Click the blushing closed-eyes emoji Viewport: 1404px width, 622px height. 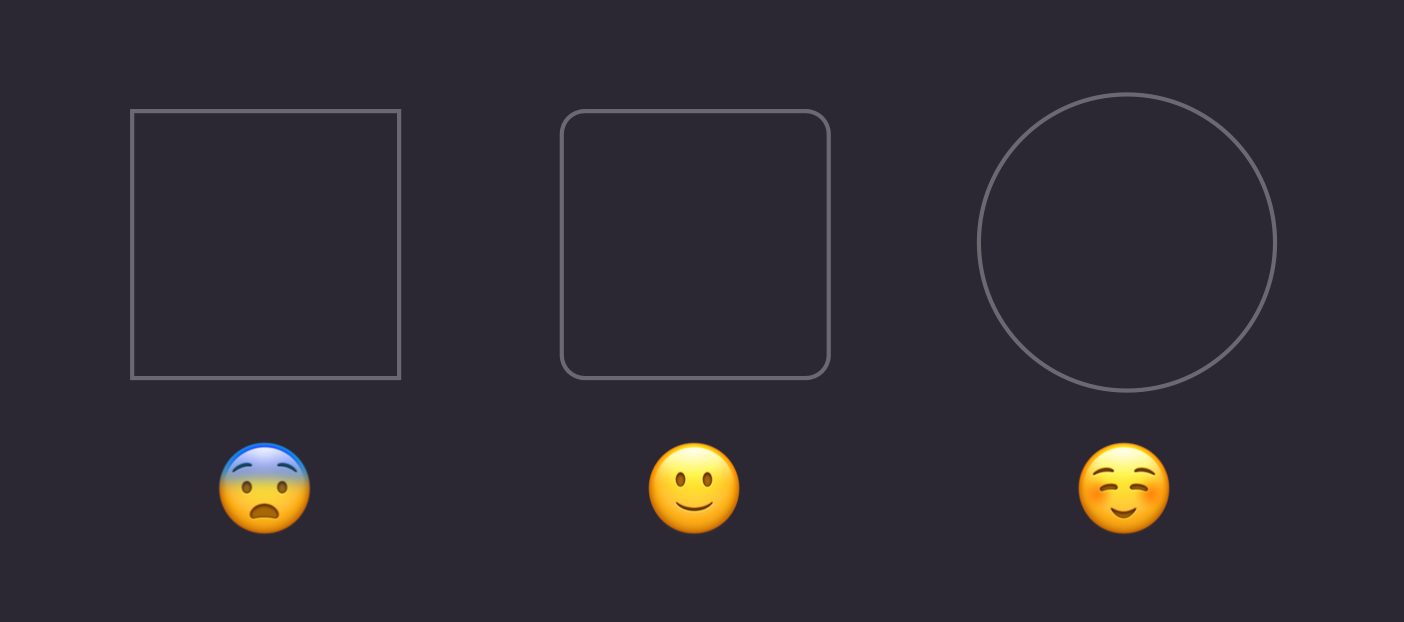pyautogui.click(x=1124, y=488)
